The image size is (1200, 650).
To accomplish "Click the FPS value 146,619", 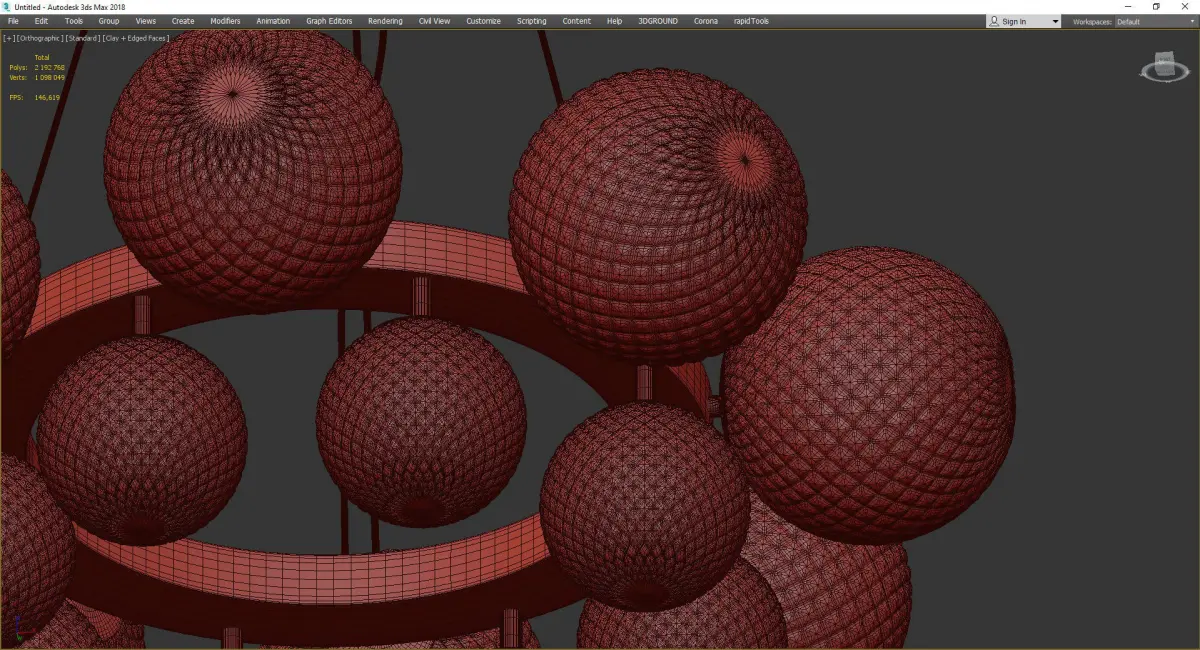I will tap(47, 97).
